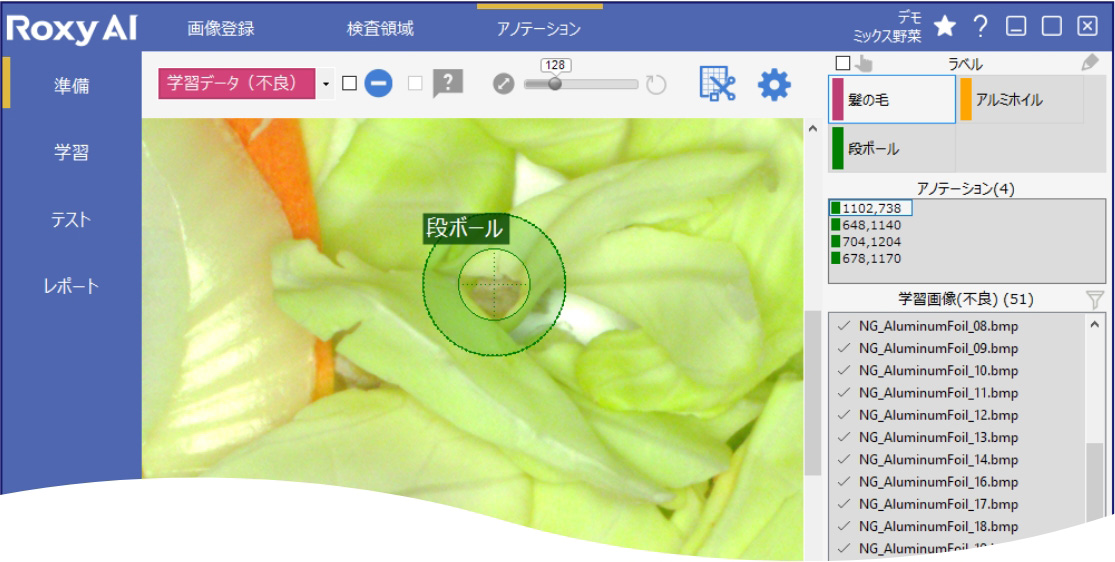Click the annotation size circle icon
Image resolution: width=1115 pixels, height=562 pixels.
point(503,84)
